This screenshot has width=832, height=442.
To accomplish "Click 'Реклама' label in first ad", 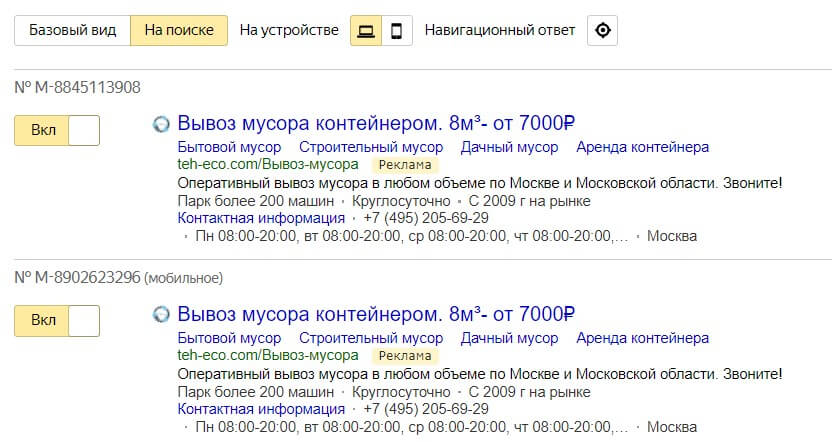I will 405,165.
